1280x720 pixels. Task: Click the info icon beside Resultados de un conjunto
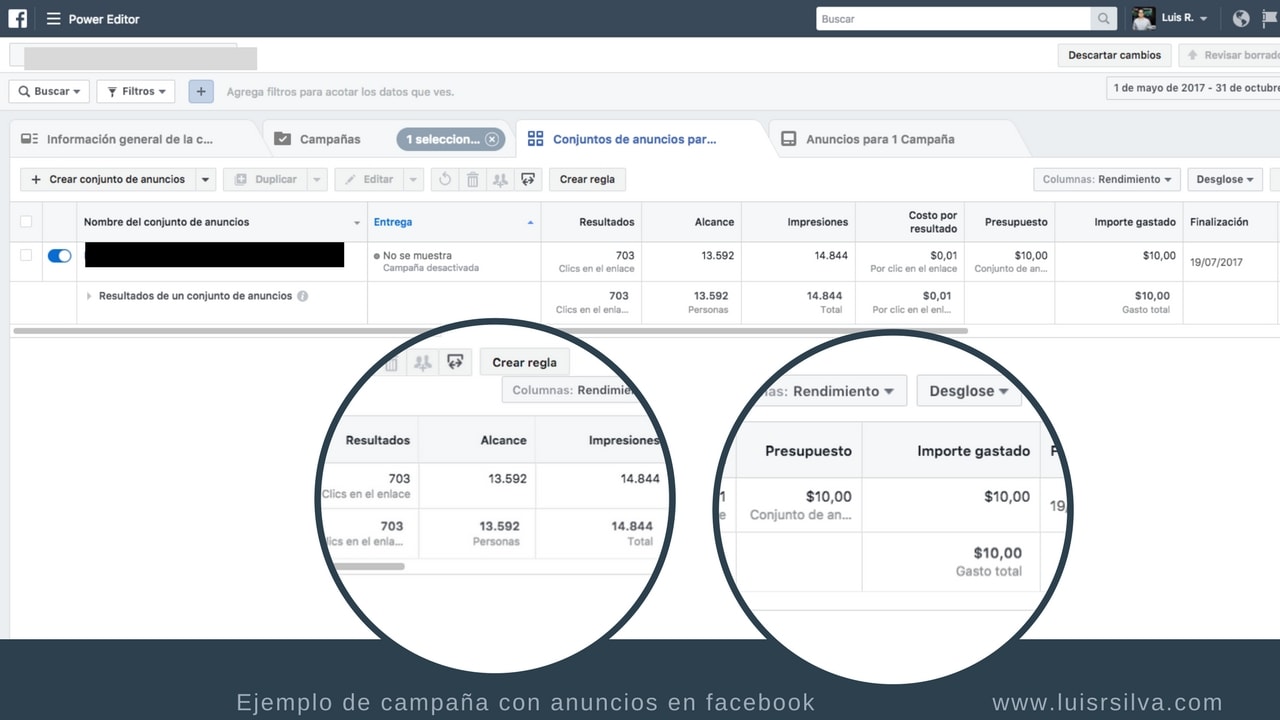tap(302, 296)
